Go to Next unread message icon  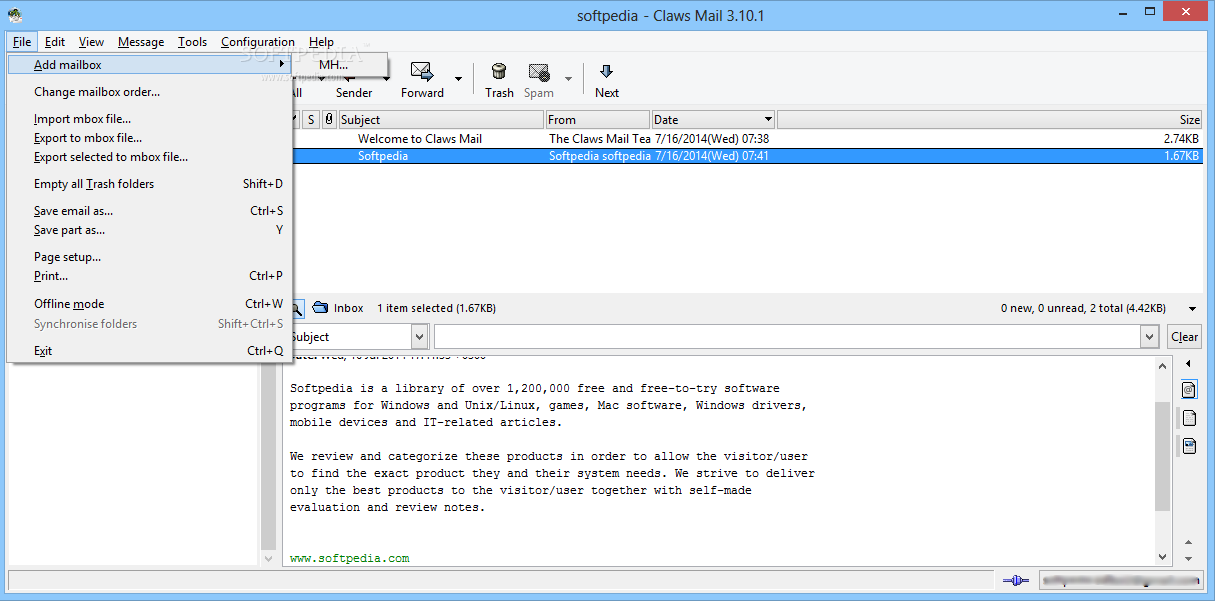click(x=606, y=72)
